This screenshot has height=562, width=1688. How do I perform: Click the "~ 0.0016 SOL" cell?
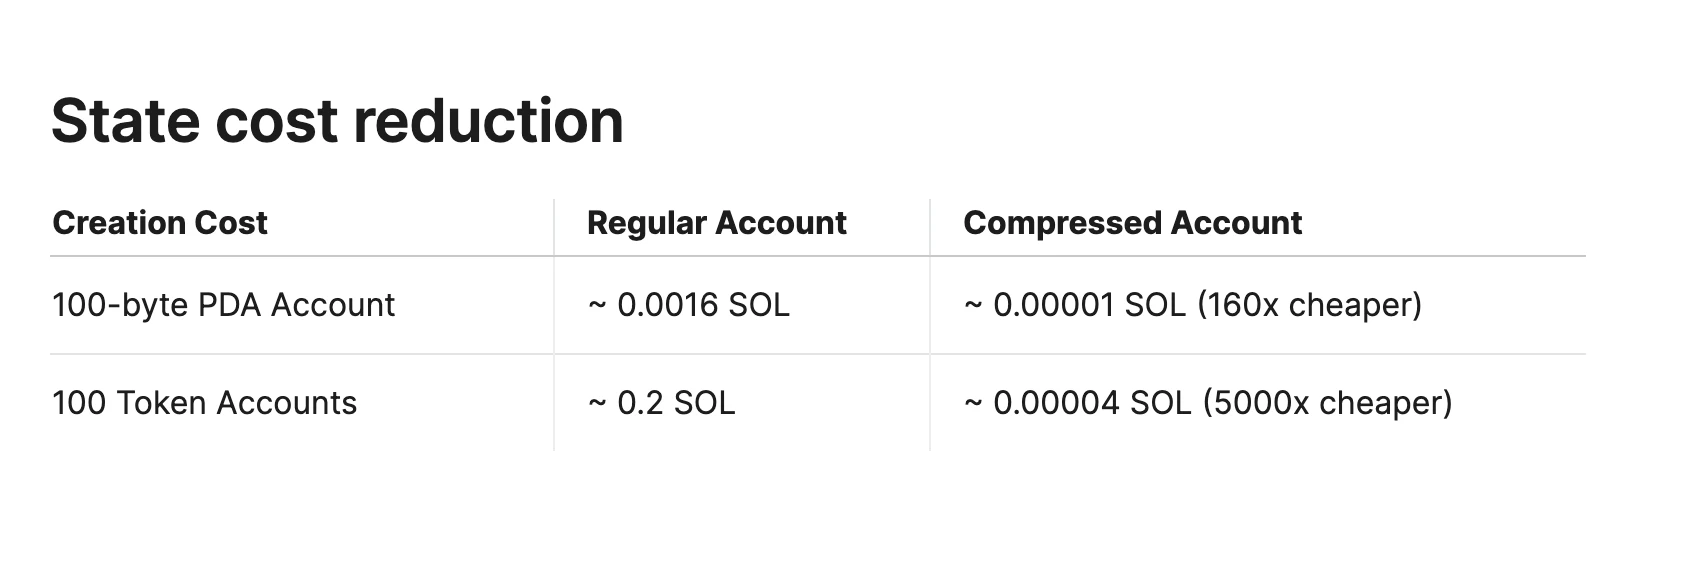coord(689,305)
